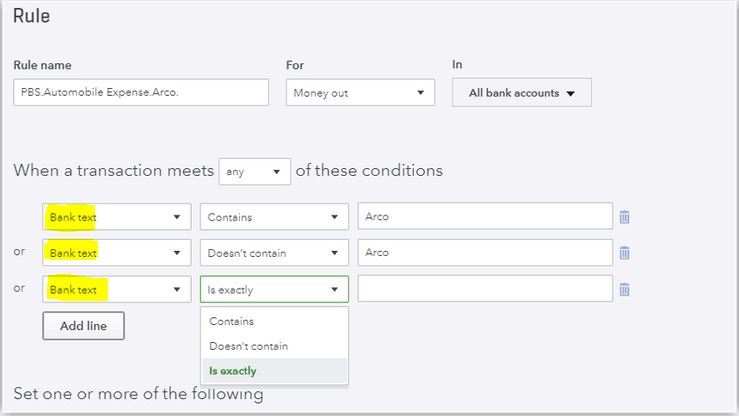Viewport: 739px width, 416px height.
Task: Click the empty third condition value field
Action: point(485,289)
